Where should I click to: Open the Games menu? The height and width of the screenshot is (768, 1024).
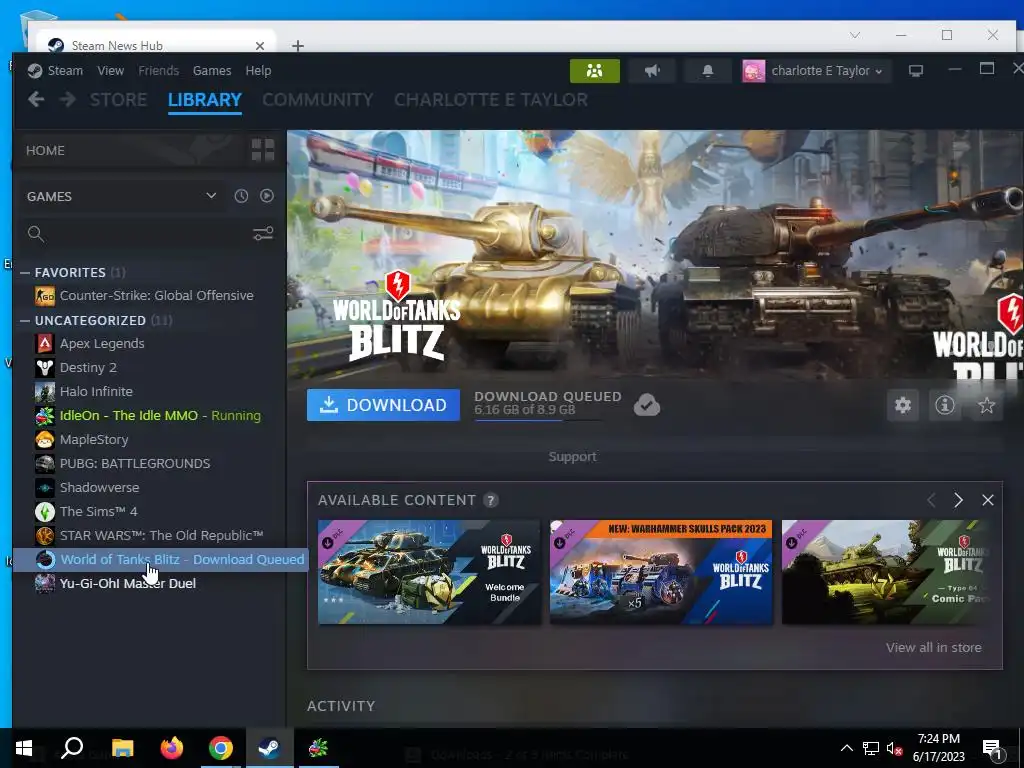click(x=212, y=71)
